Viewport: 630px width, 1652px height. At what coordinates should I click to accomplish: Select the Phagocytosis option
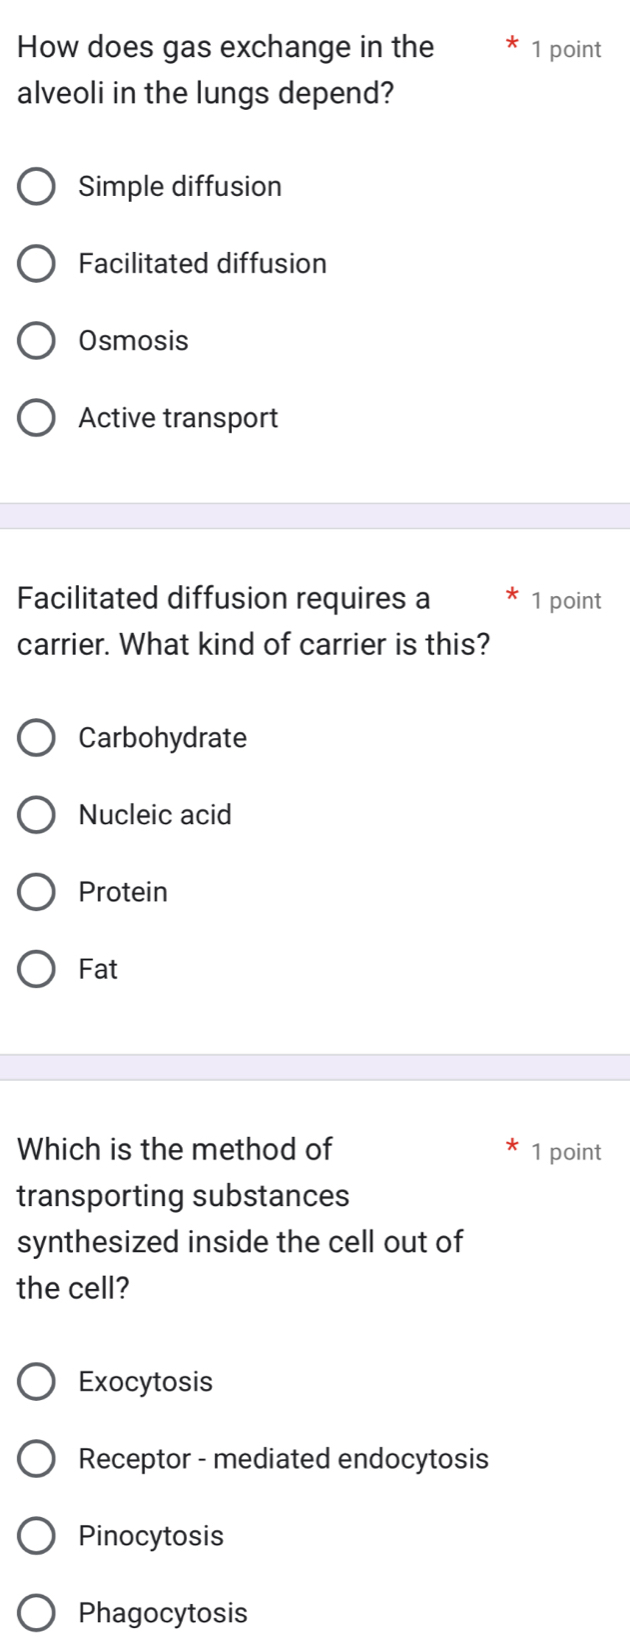[37, 1613]
